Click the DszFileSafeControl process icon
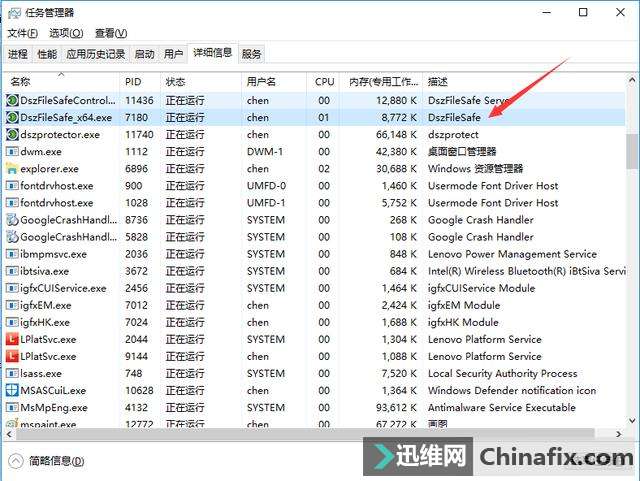640x481 pixels. pyautogui.click(x=12, y=100)
